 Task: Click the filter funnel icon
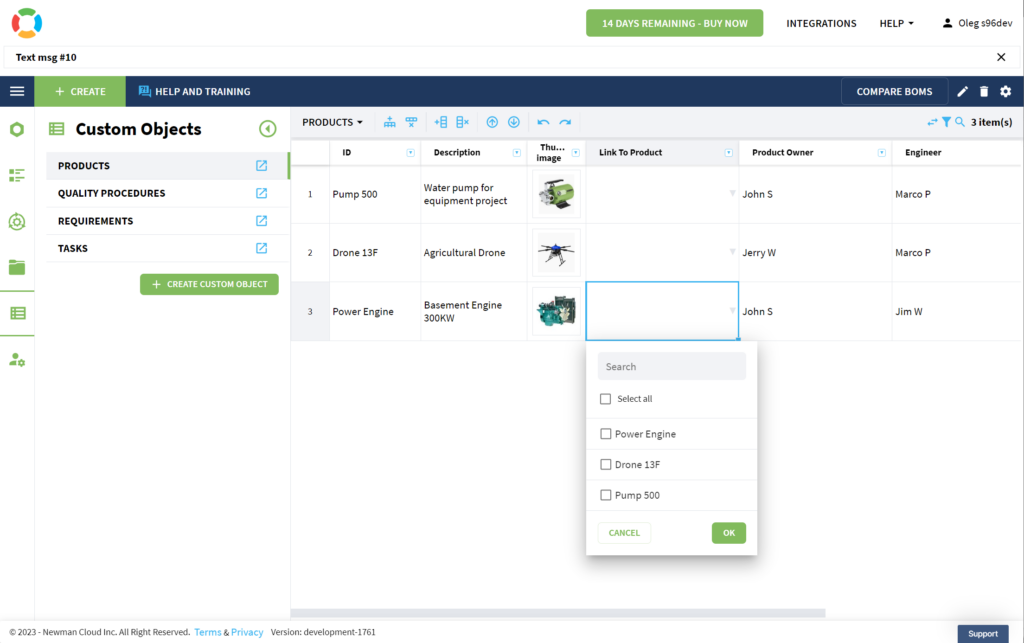(x=946, y=122)
